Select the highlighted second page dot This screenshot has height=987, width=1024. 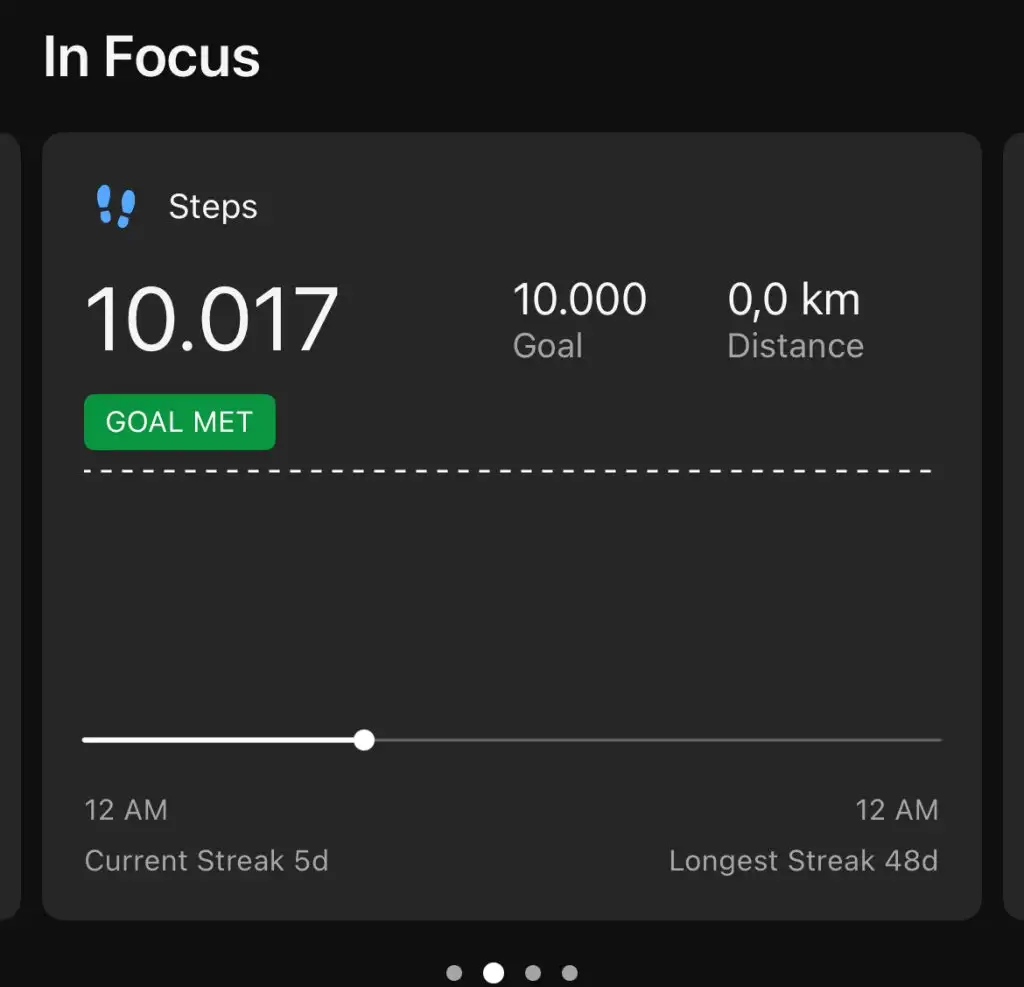click(493, 973)
